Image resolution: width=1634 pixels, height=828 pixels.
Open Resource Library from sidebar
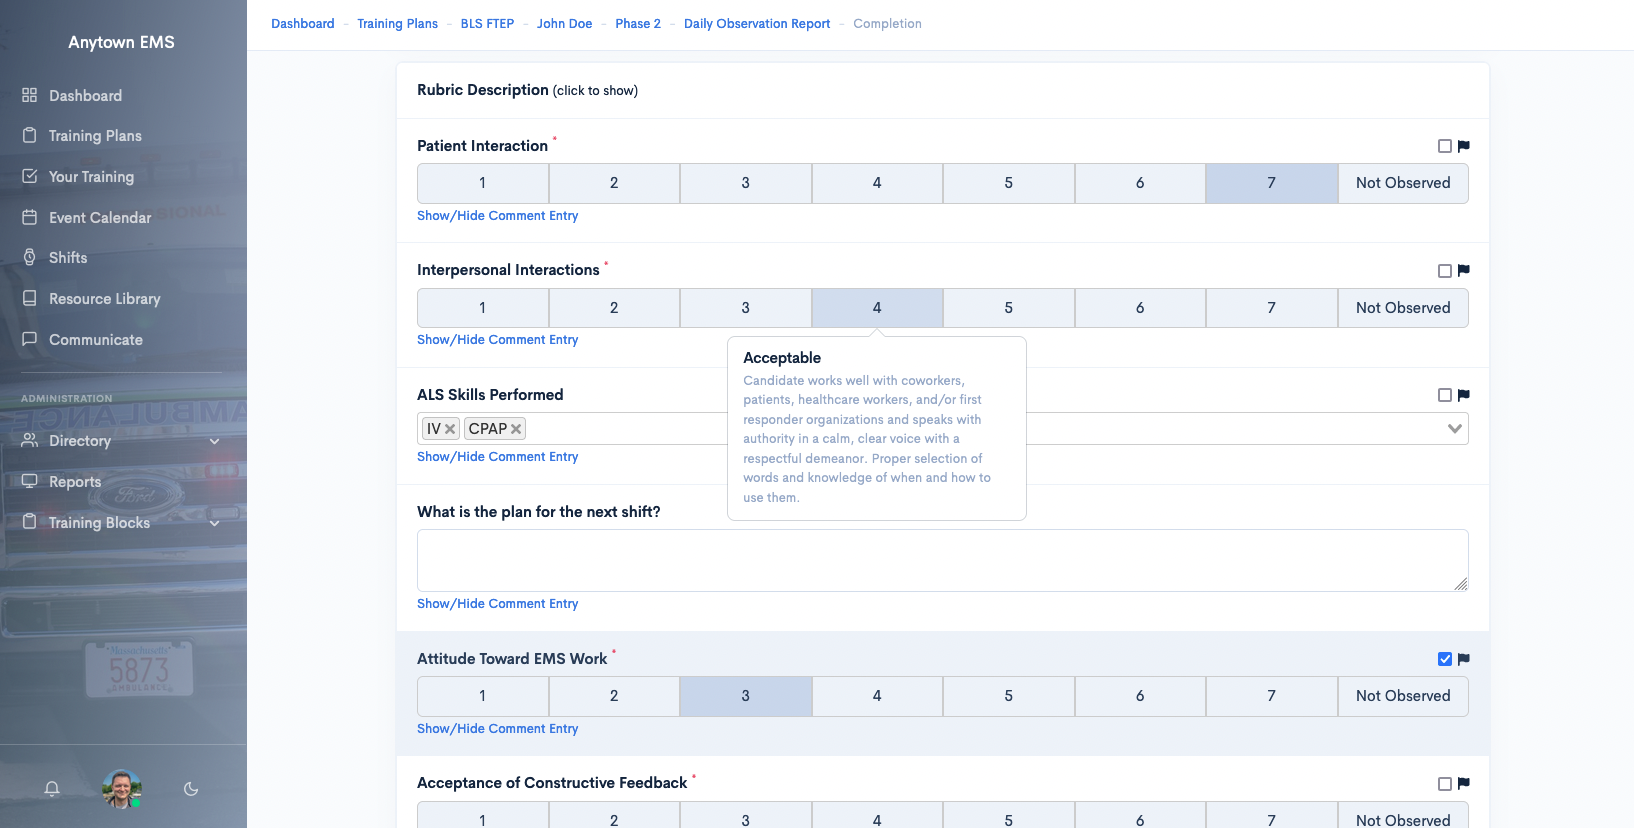click(x=104, y=299)
